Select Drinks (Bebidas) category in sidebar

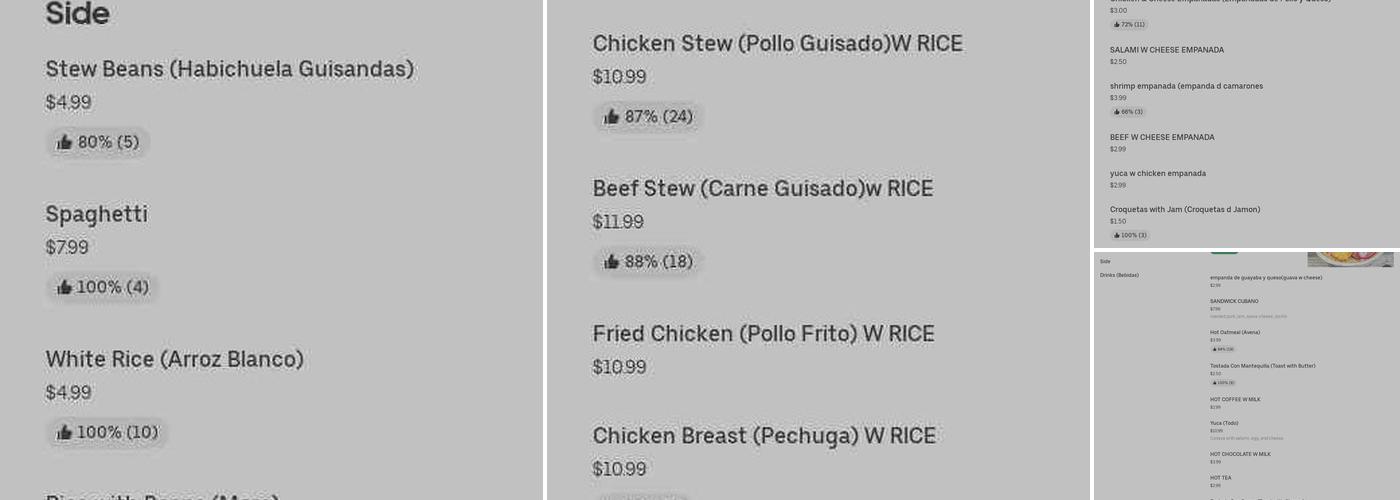pyautogui.click(x=1119, y=275)
